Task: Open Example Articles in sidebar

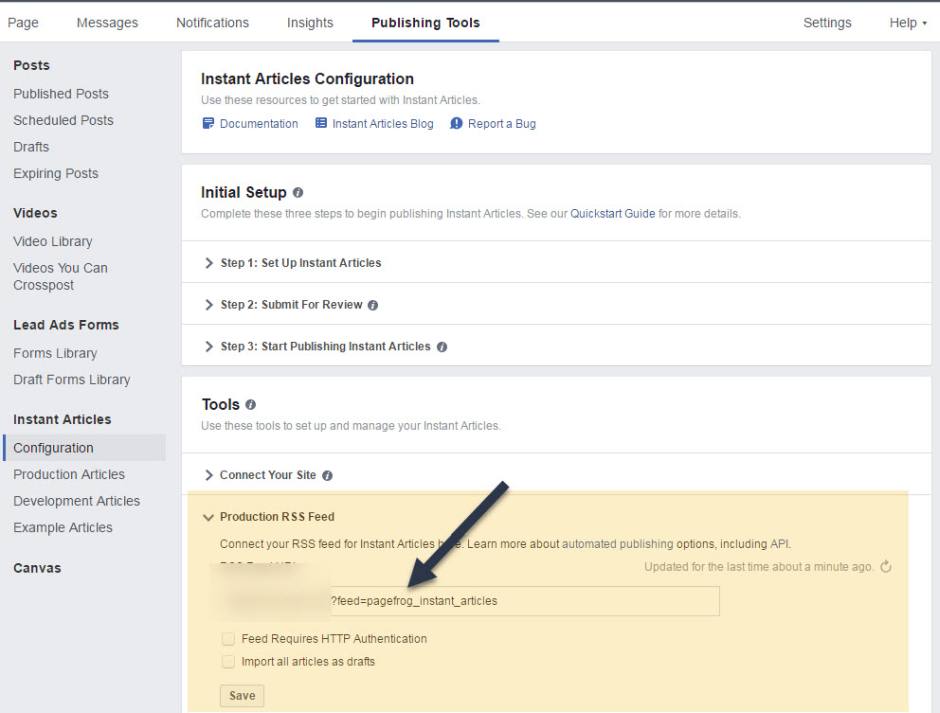Action: [63, 527]
